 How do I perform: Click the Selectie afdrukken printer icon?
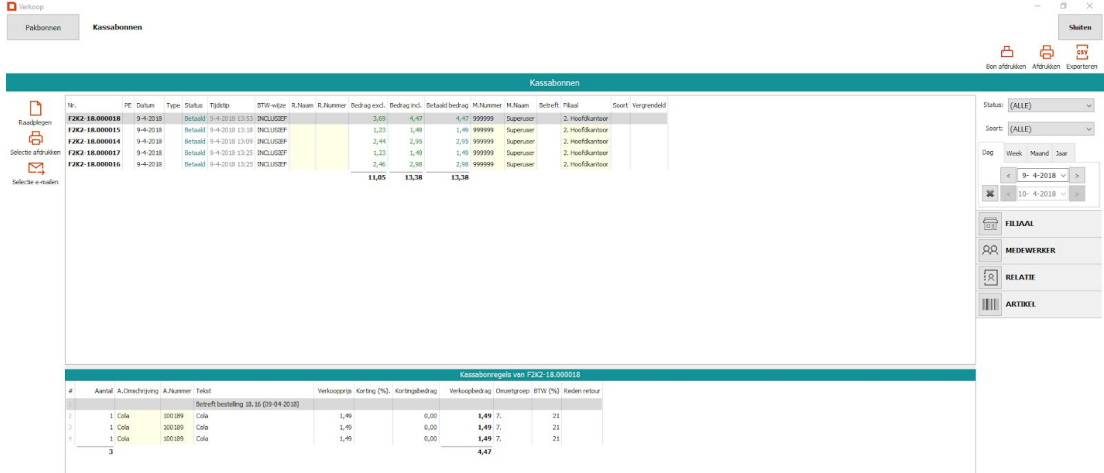[x=35, y=139]
